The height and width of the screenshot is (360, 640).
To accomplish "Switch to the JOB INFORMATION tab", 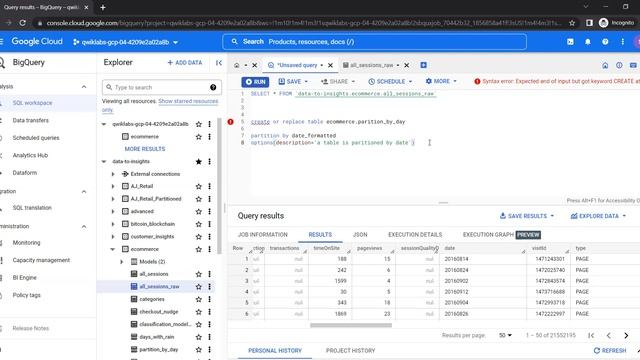I will [263, 235].
